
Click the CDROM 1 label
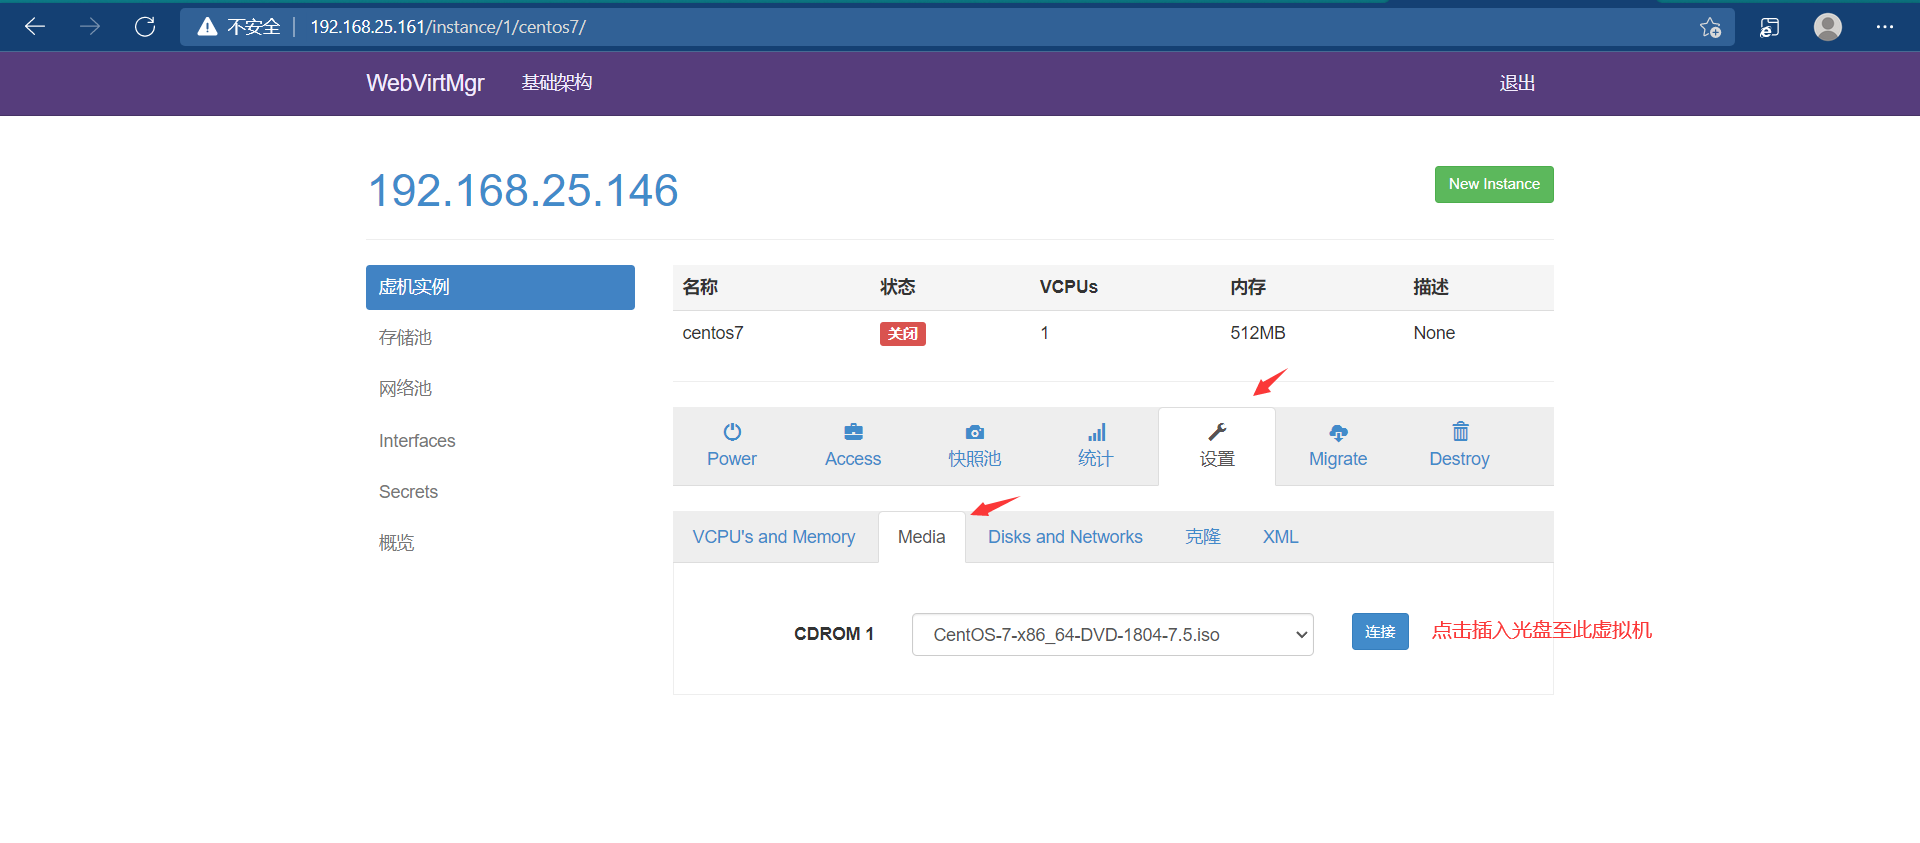[834, 634]
